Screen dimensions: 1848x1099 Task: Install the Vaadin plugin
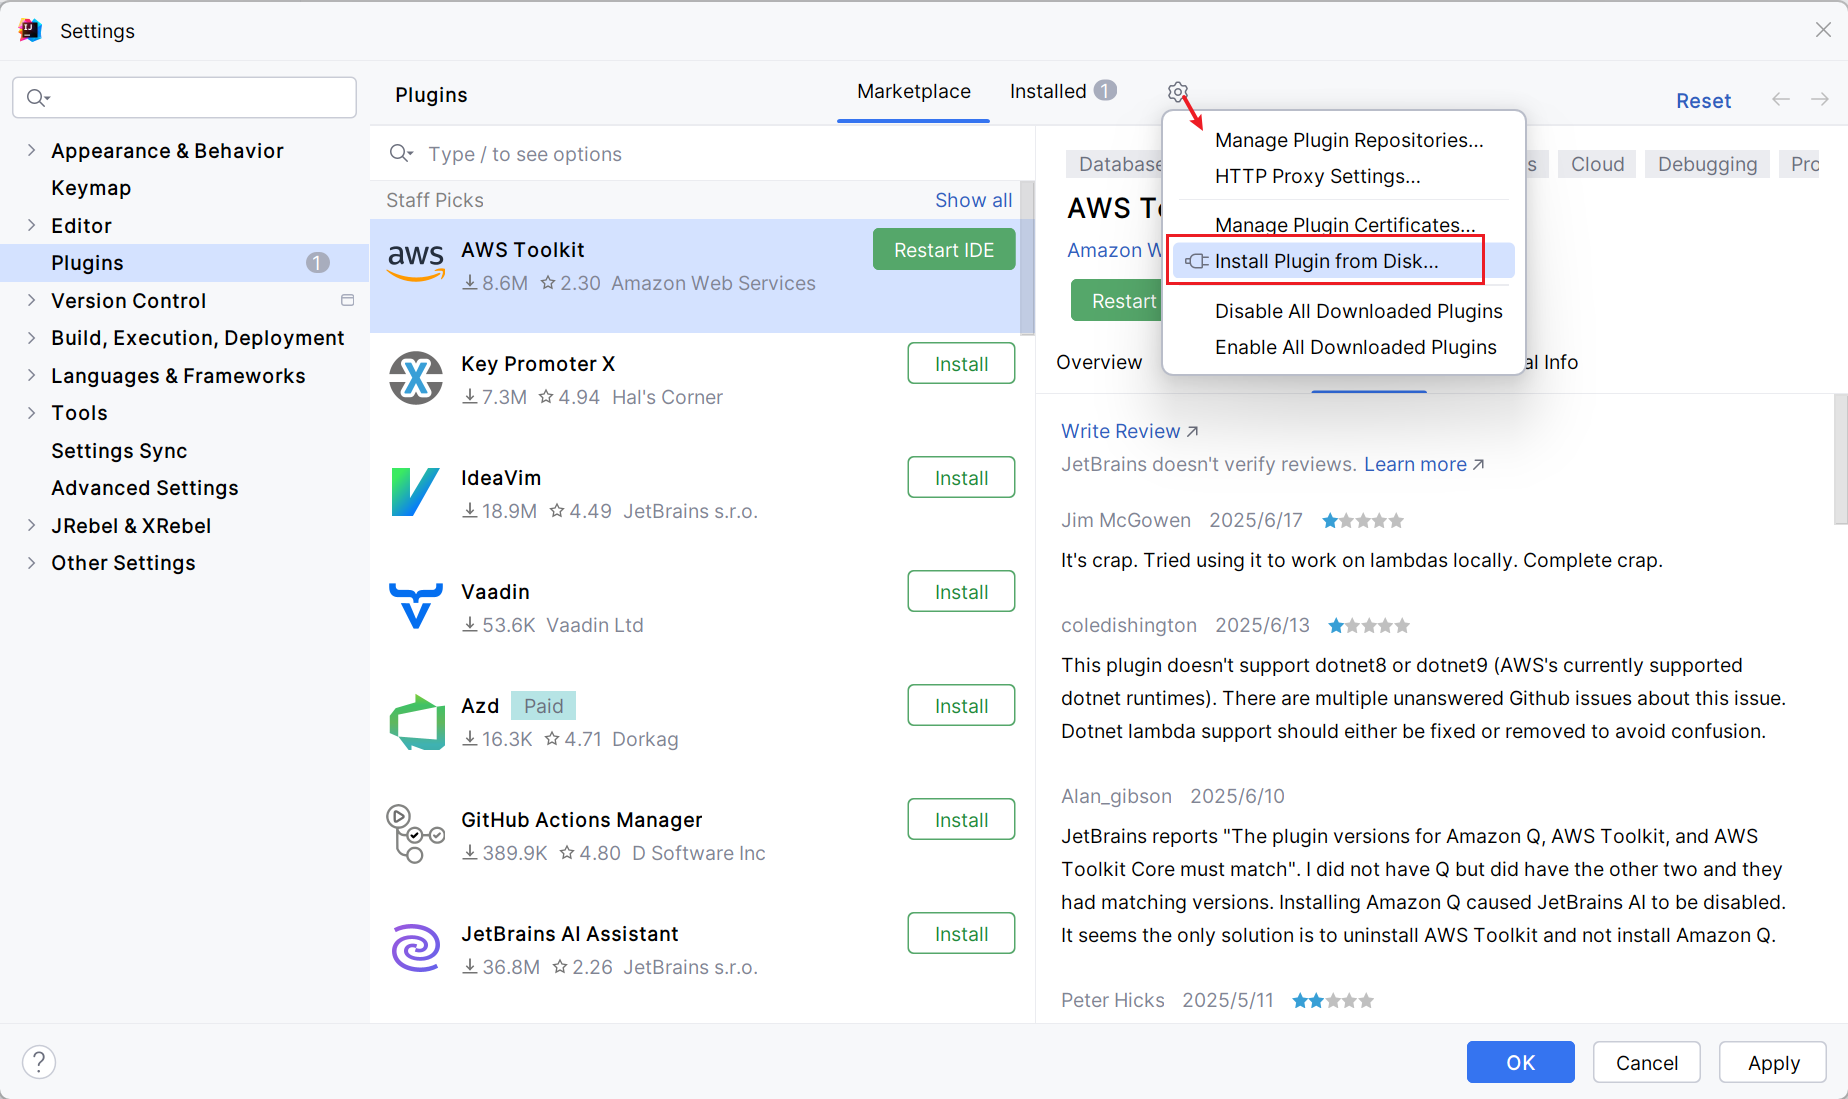coord(961,592)
